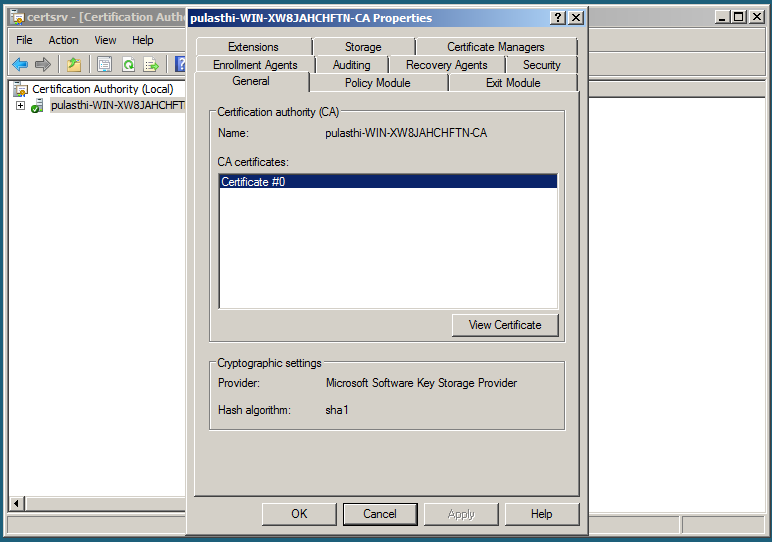Image resolution: width=772 pixels, height=542 pixels.
Task: Open the View menu
Action: (x=105, y=40)
